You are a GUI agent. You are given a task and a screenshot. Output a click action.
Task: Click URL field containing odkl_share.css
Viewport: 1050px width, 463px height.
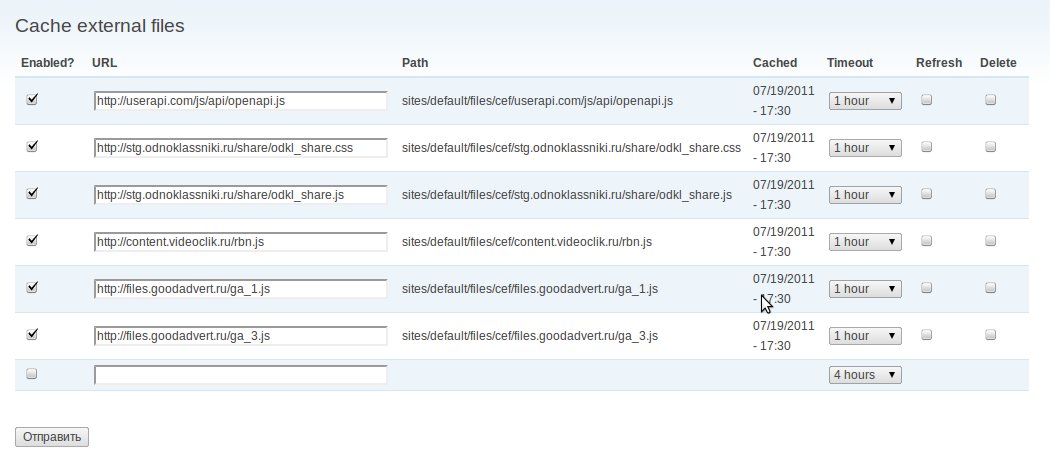click(240, 147)
